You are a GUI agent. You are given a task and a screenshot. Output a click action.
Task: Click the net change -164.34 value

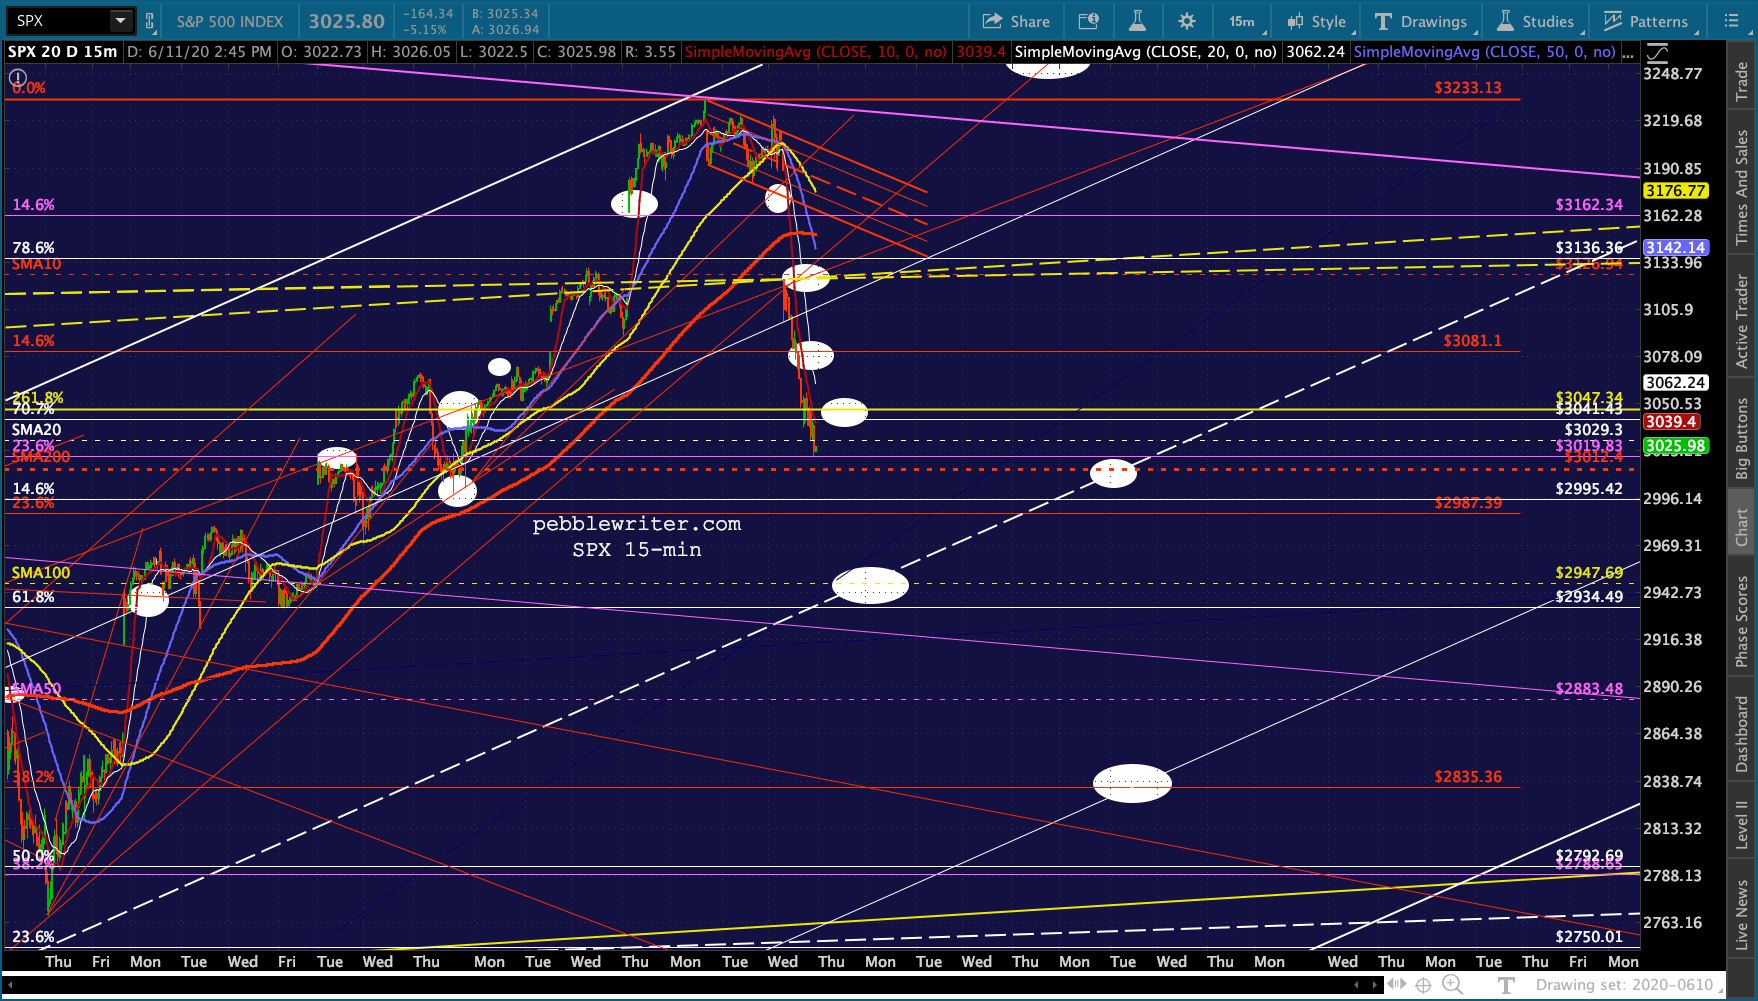(427, 14)
